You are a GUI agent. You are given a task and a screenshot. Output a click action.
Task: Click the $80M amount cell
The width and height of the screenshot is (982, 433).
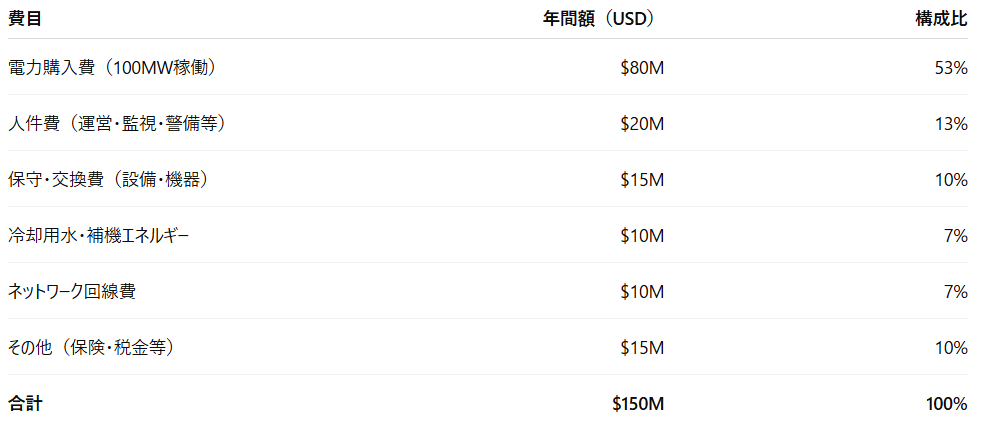click(643, 68)
